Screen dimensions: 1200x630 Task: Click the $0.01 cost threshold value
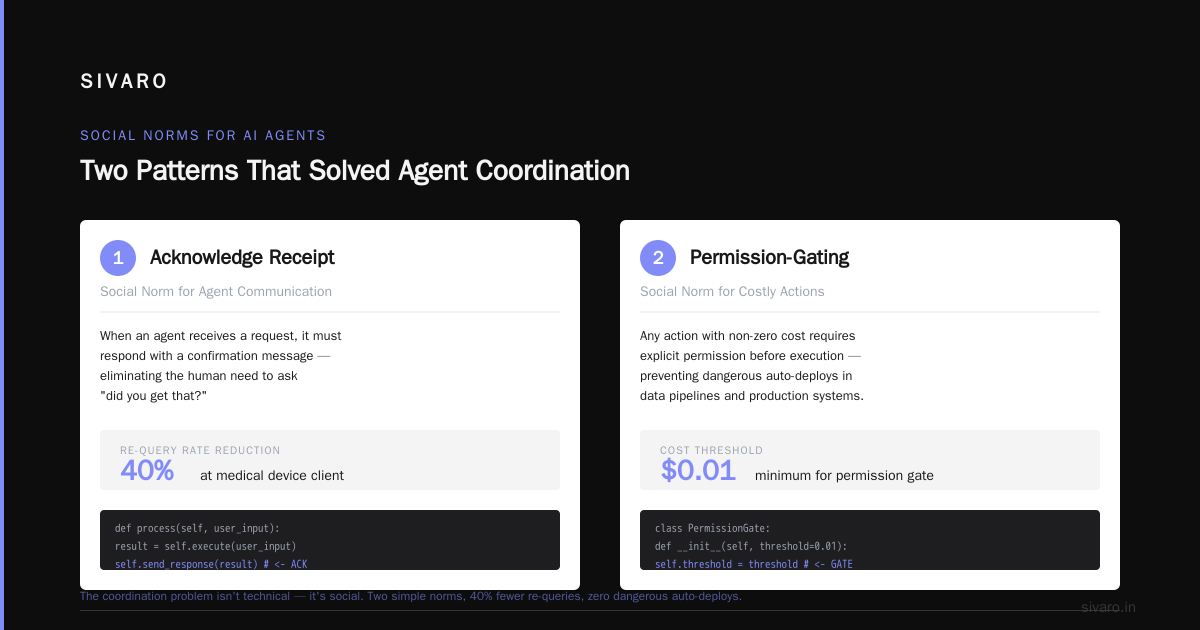click(698, 471)
